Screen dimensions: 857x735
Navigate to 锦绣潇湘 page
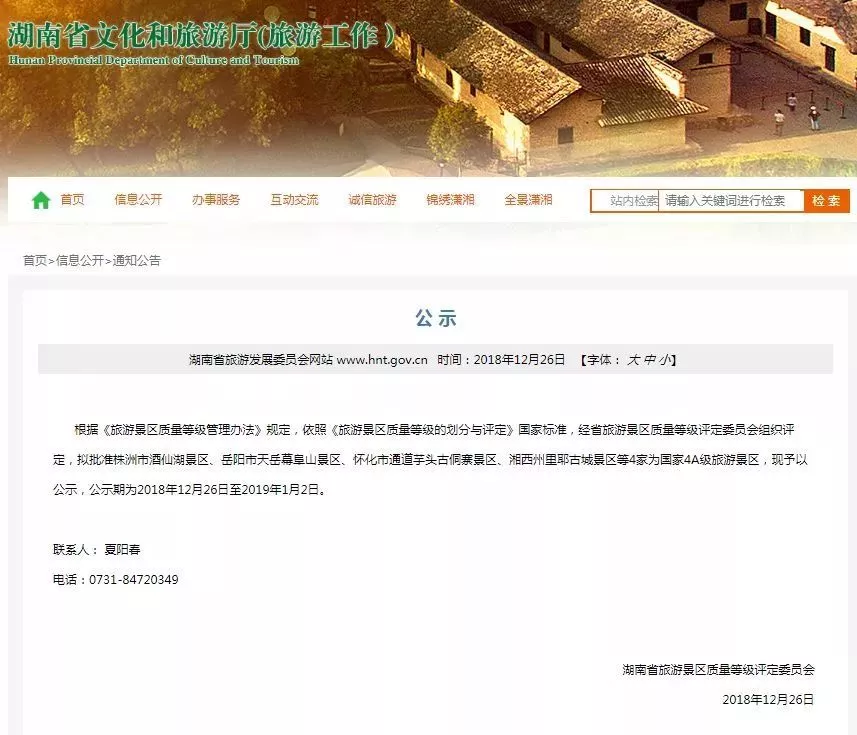450,200
